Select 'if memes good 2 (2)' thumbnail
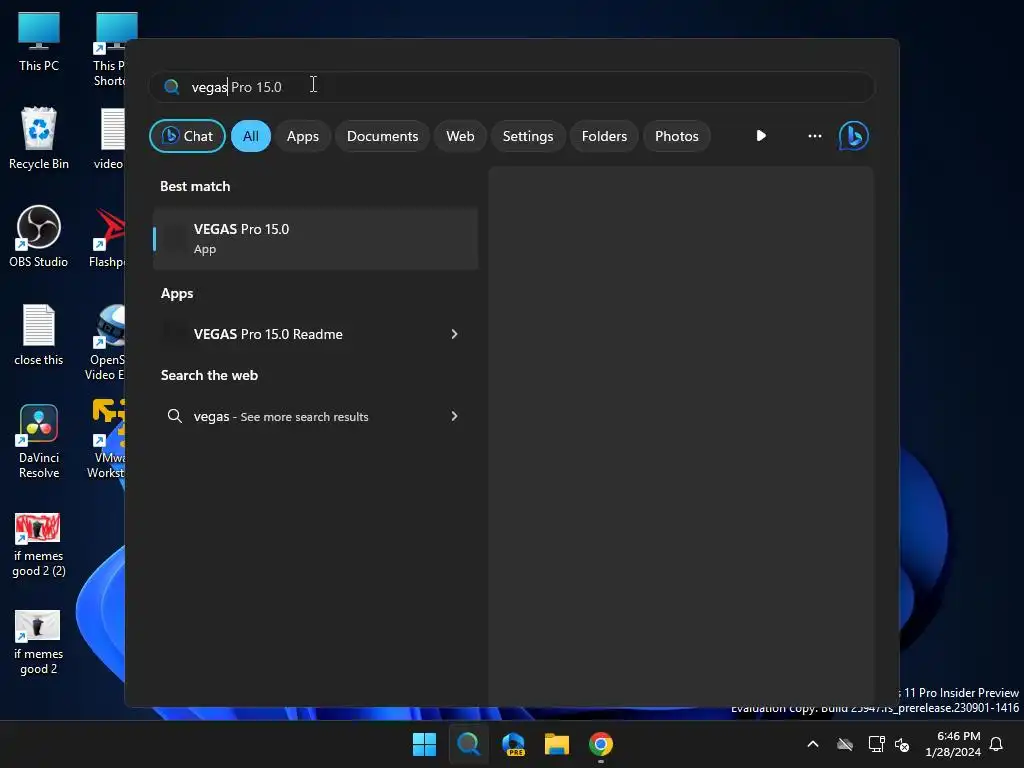 click(x=39, y=545)
